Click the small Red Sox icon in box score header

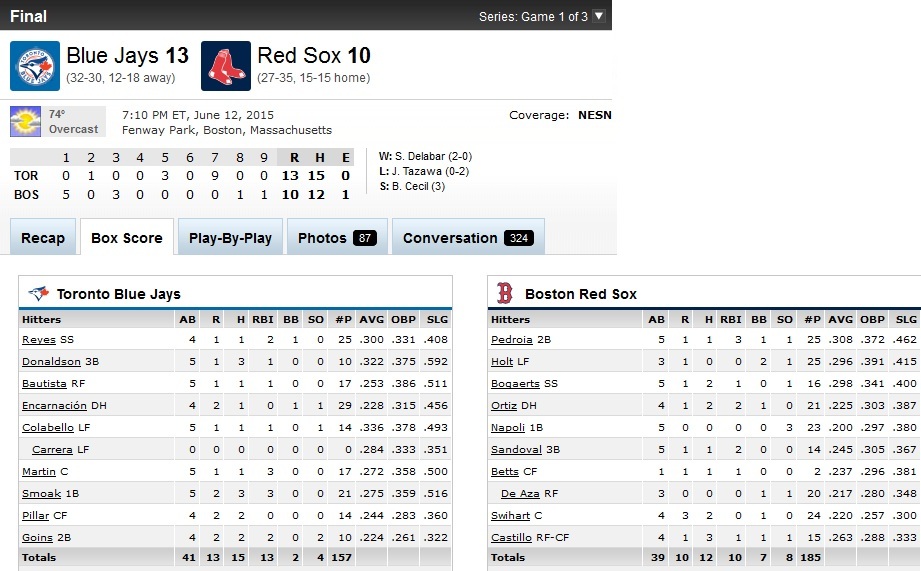pos(505,294)
